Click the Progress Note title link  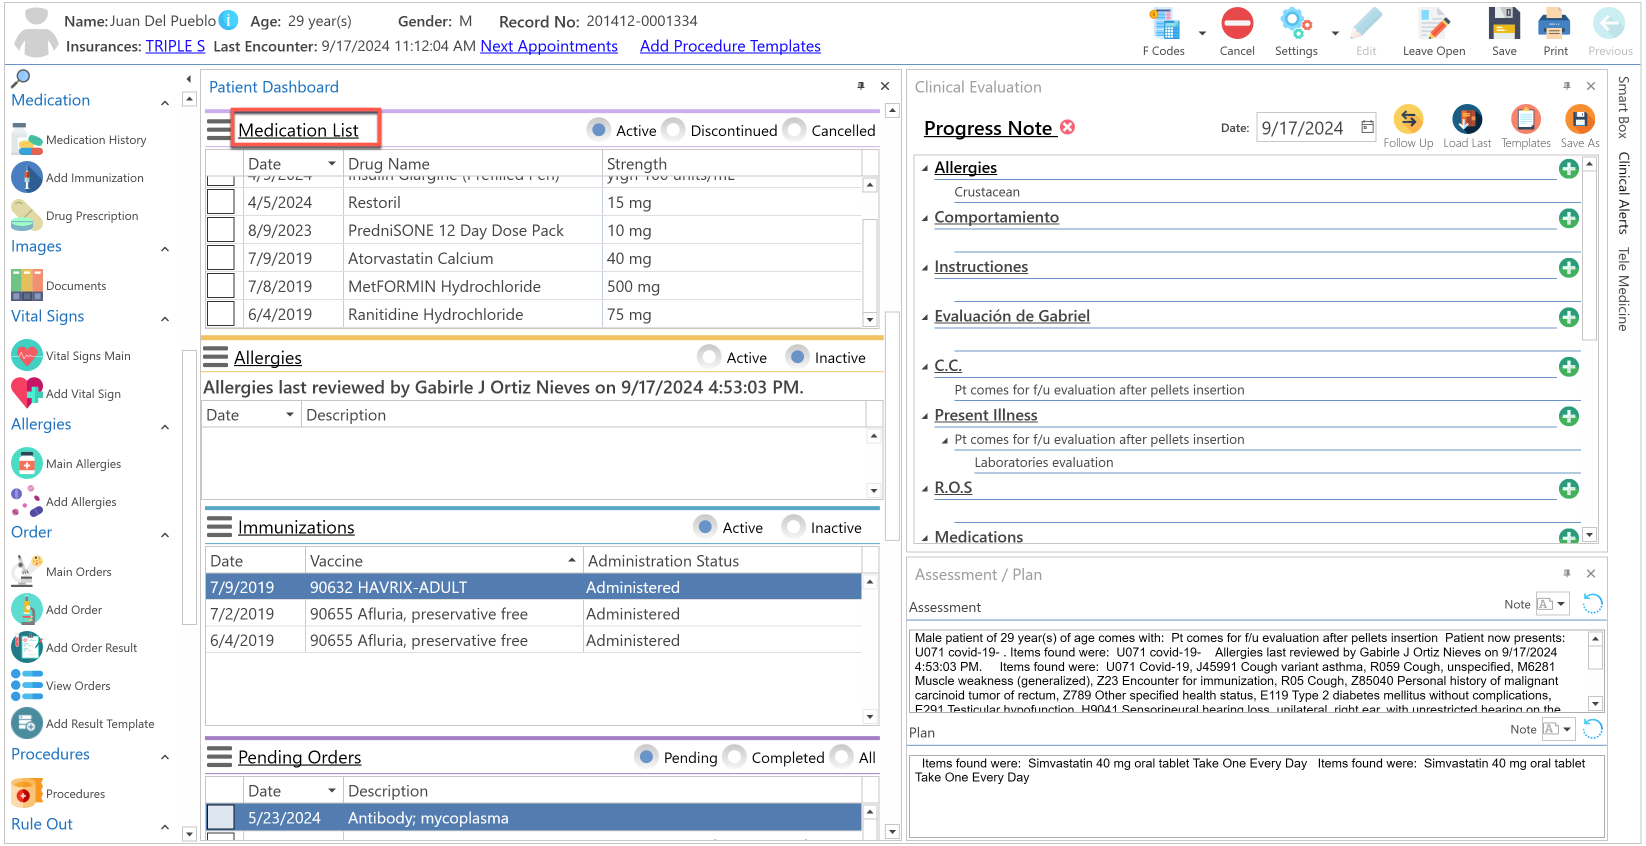click(988, 128)
